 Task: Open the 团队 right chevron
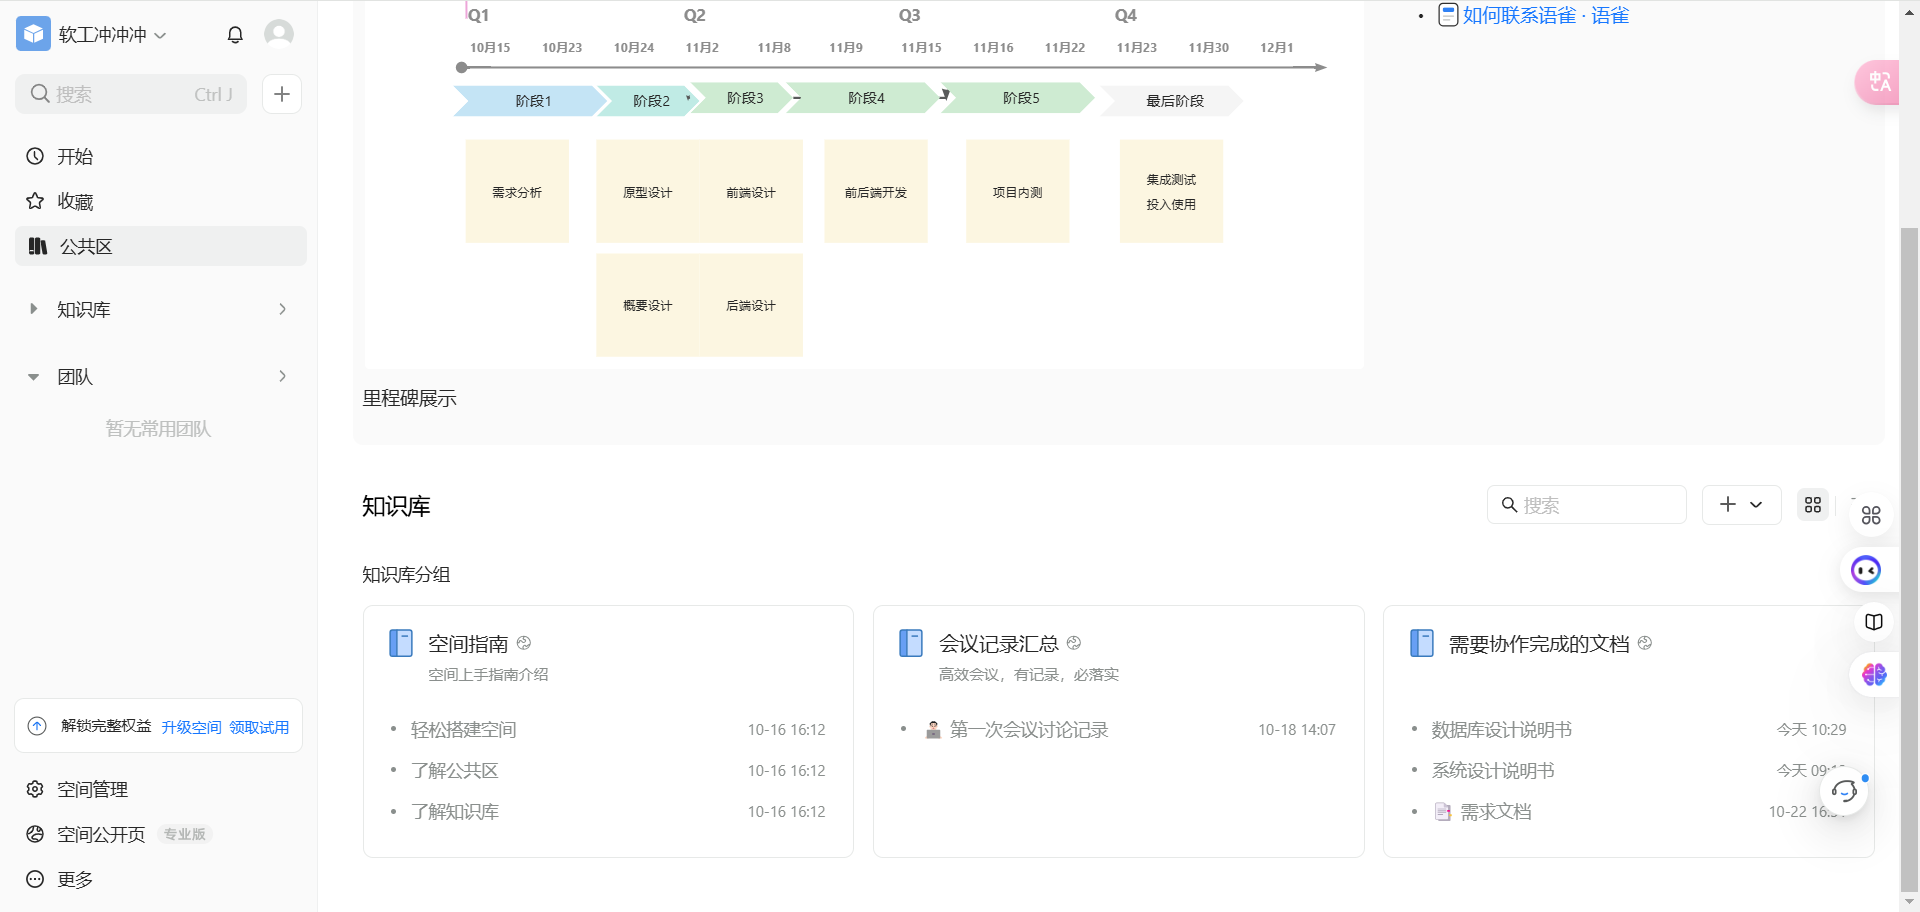tap(283, 376)
